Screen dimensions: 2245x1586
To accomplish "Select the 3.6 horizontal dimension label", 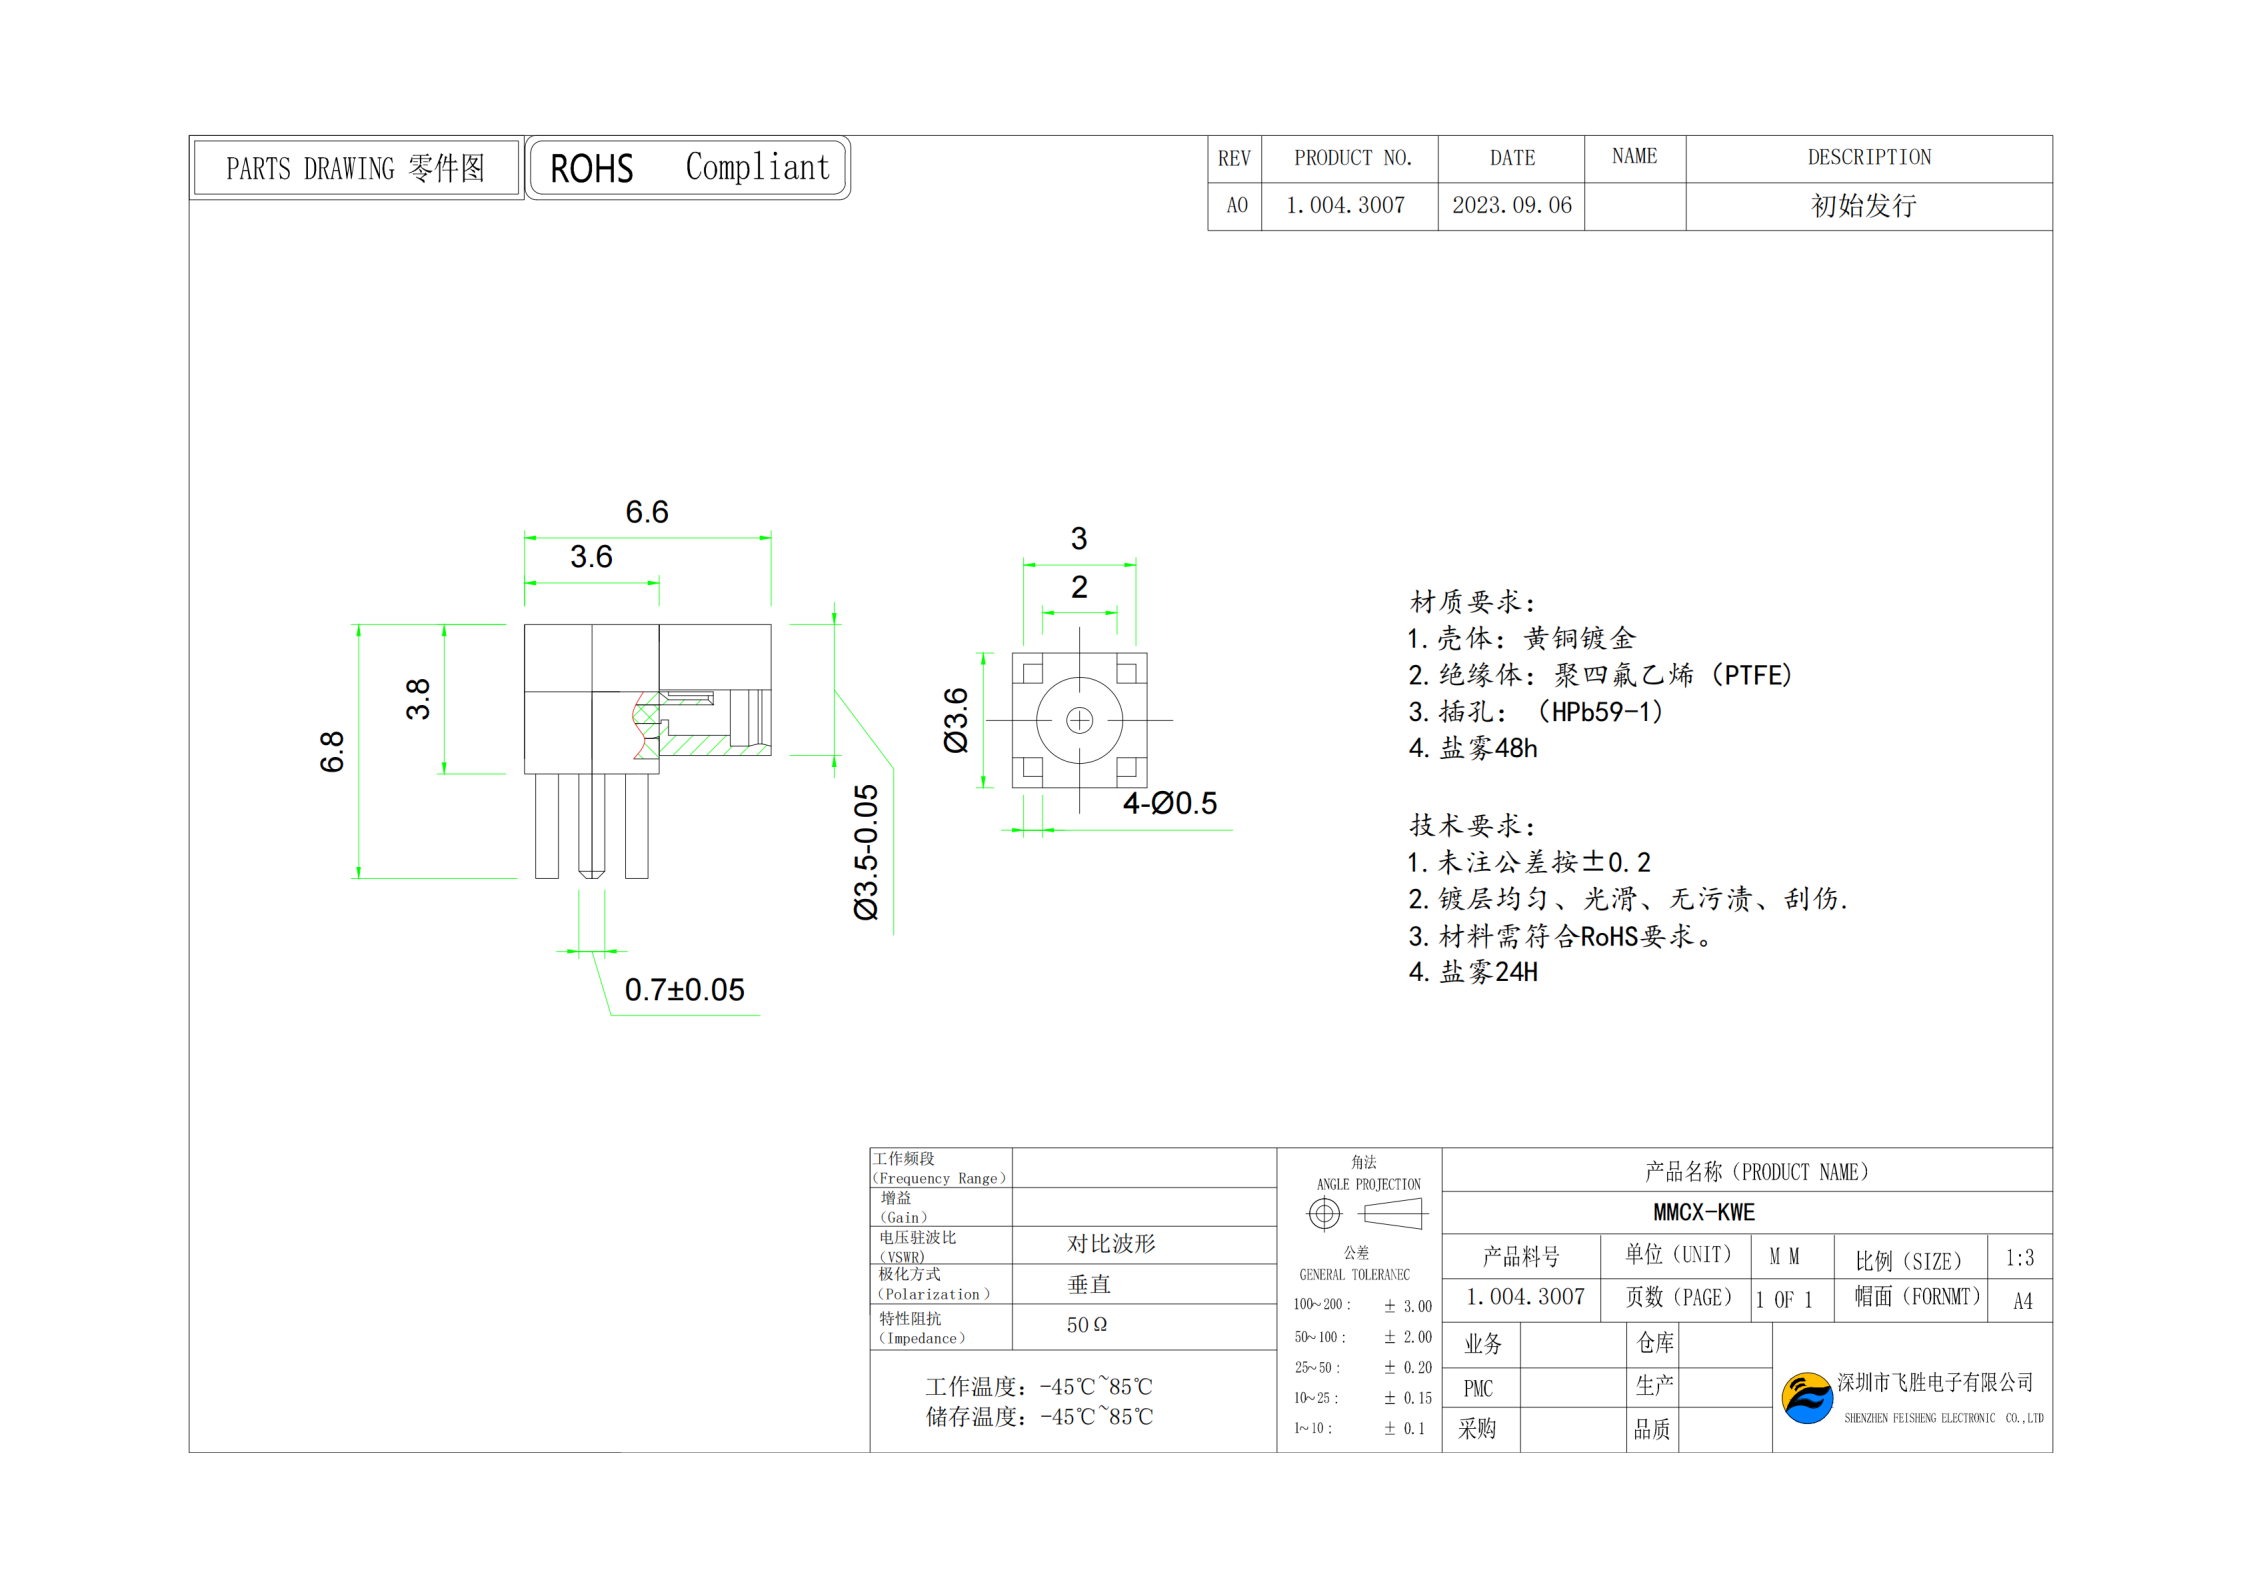I will pos(591,557).
